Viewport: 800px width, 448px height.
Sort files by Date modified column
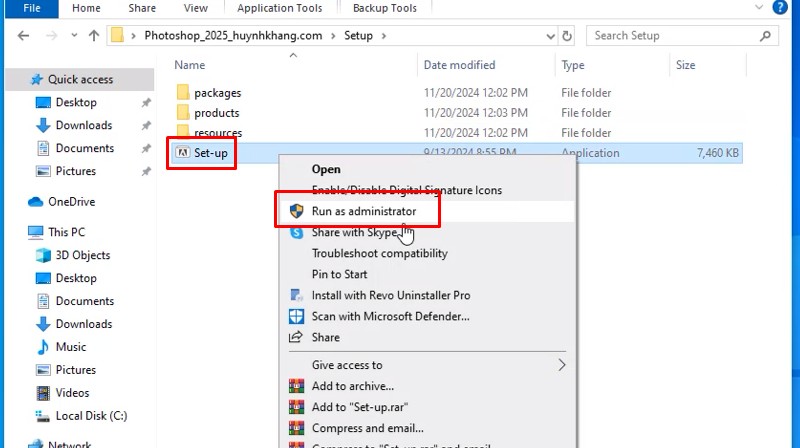457,65
